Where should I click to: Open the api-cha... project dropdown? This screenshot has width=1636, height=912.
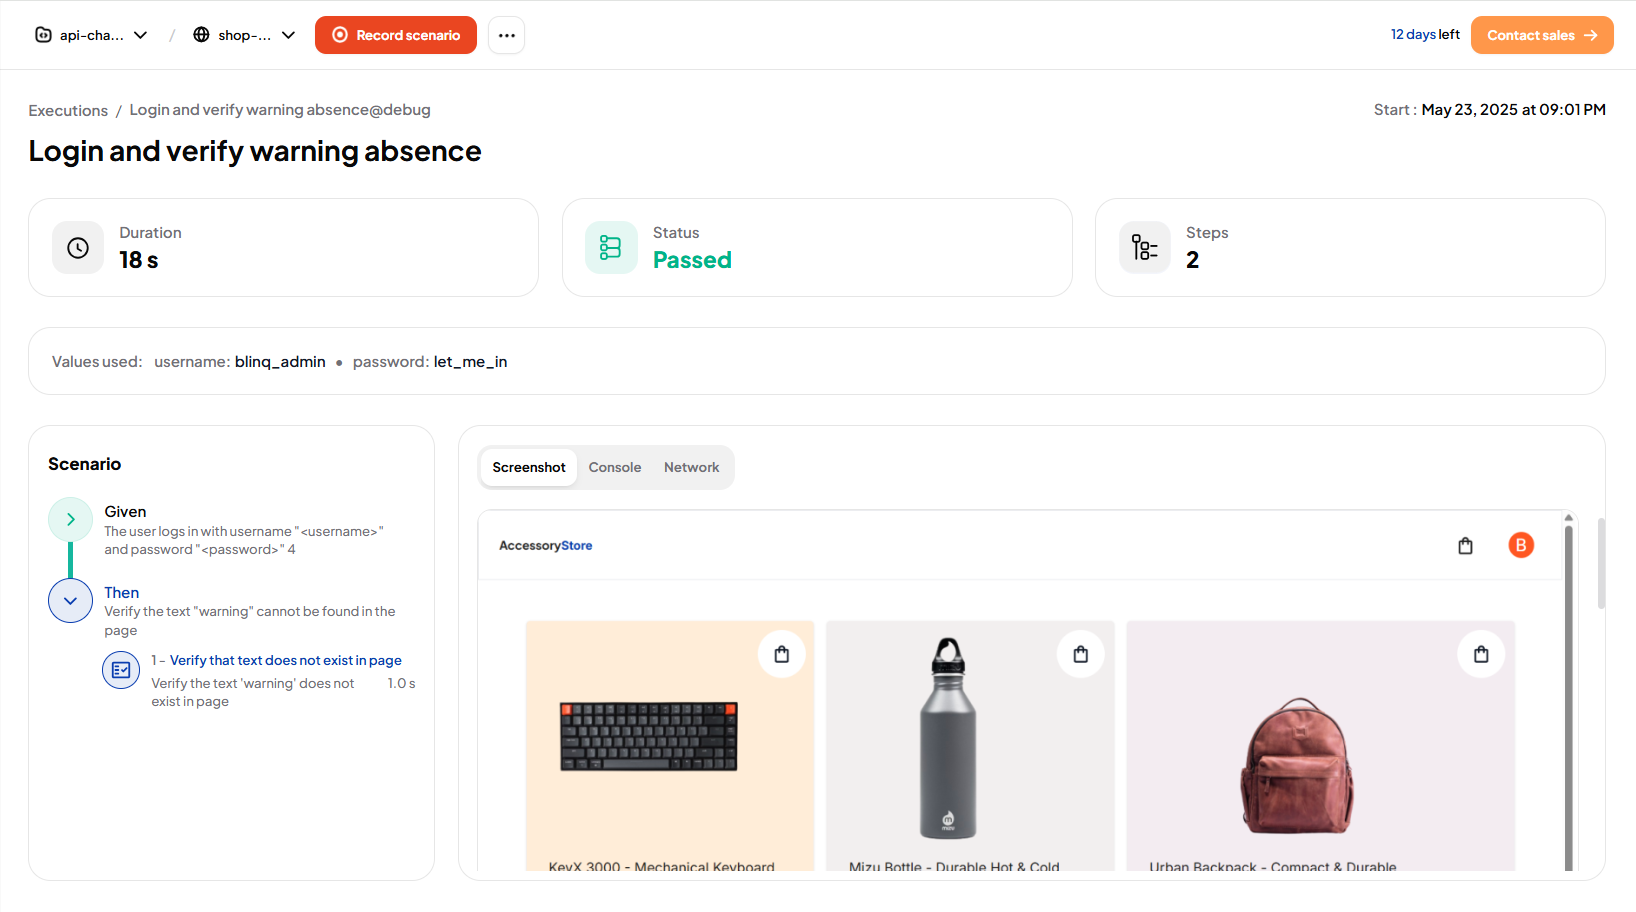click(x=92, y=35)
